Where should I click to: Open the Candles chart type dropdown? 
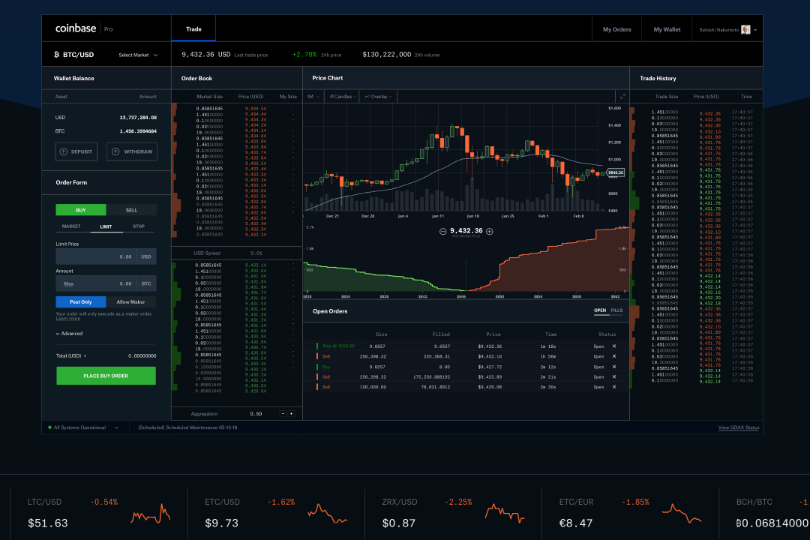(342, 97)
